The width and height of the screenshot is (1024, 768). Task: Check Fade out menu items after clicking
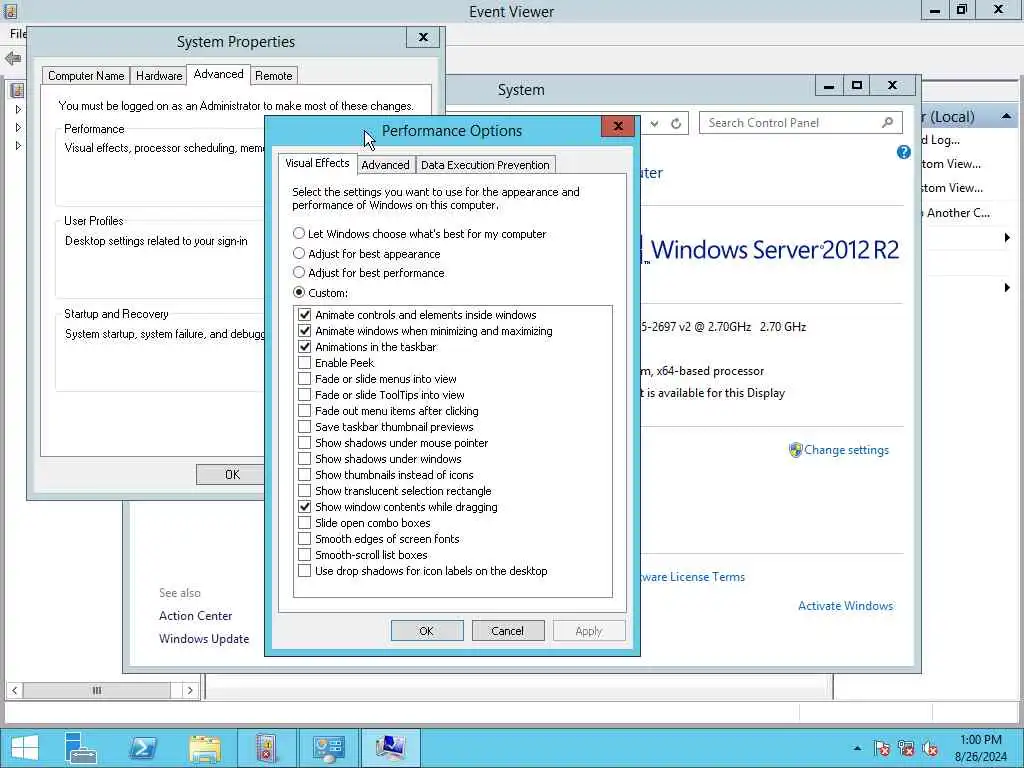pyautogui.click(x=304, y=411)
